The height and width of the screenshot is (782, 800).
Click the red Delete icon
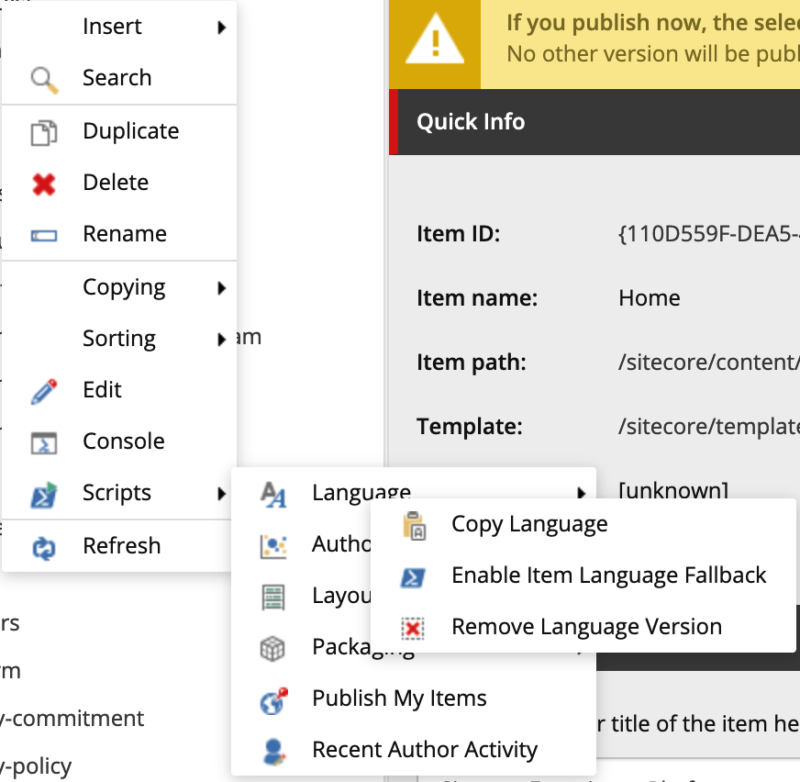(42, 182)
